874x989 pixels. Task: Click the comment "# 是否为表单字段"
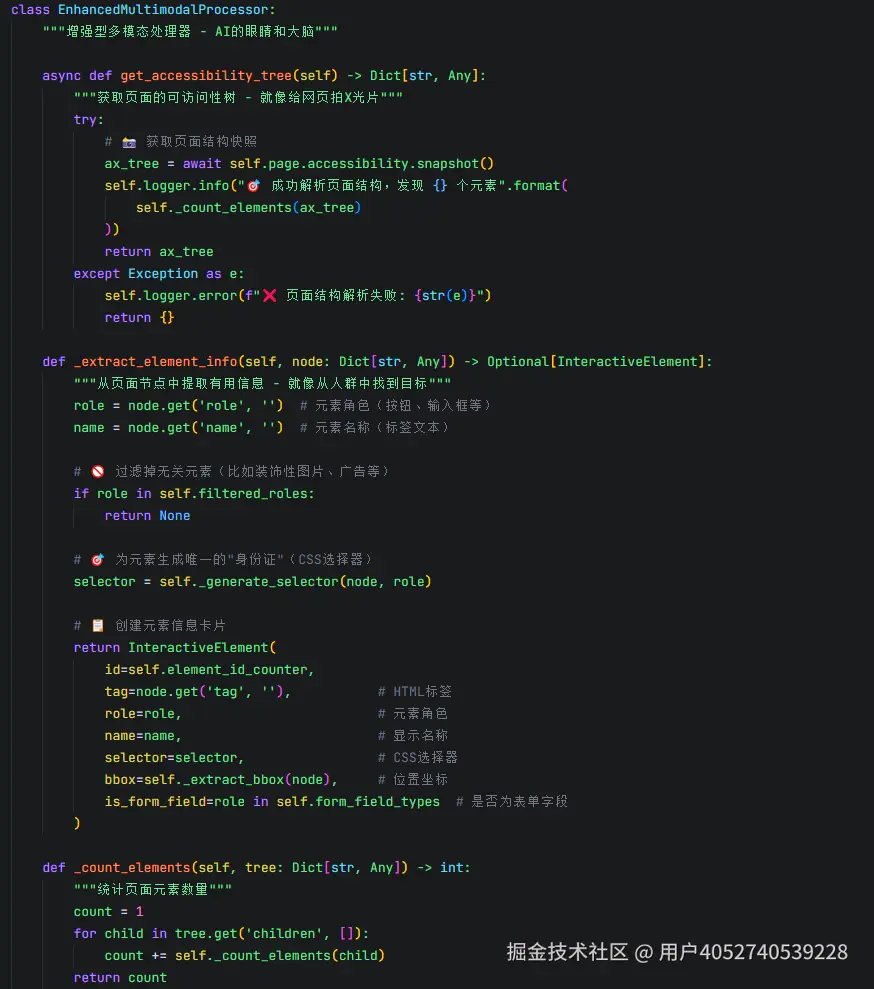[512, 802]
